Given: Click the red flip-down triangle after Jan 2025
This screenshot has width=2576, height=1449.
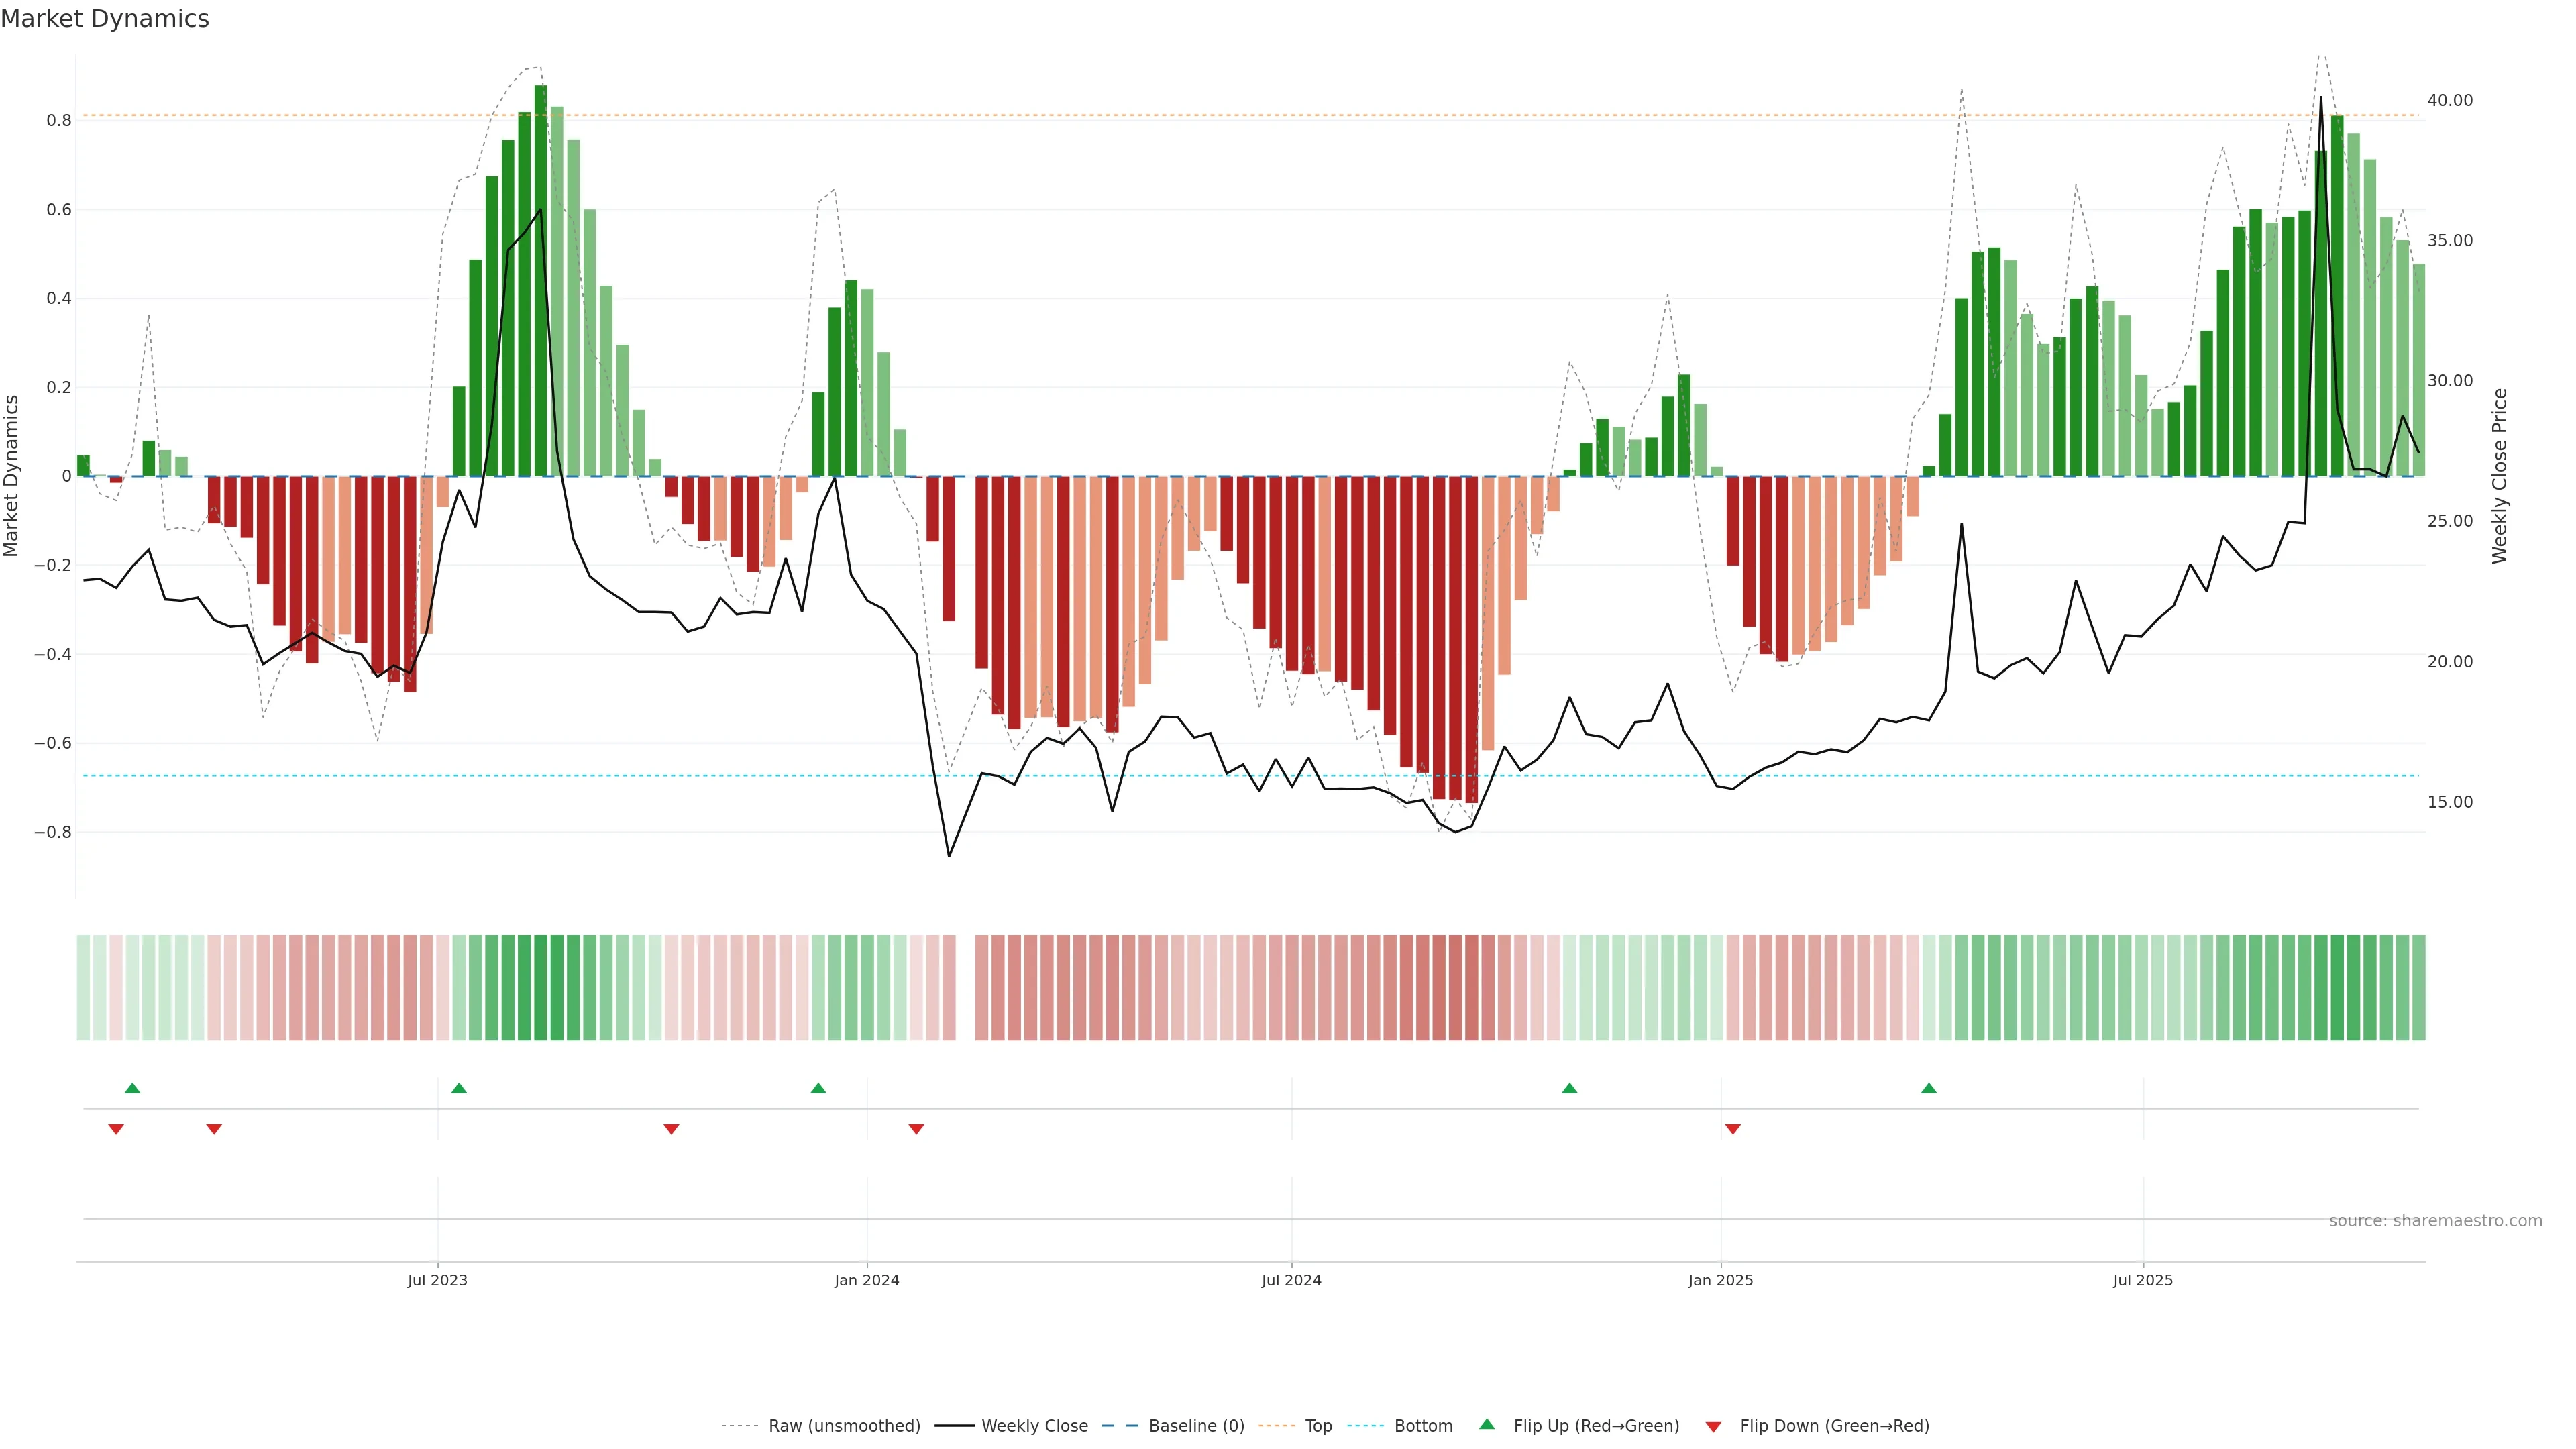Looking at the screenshot, I should pos(1733,1129).
